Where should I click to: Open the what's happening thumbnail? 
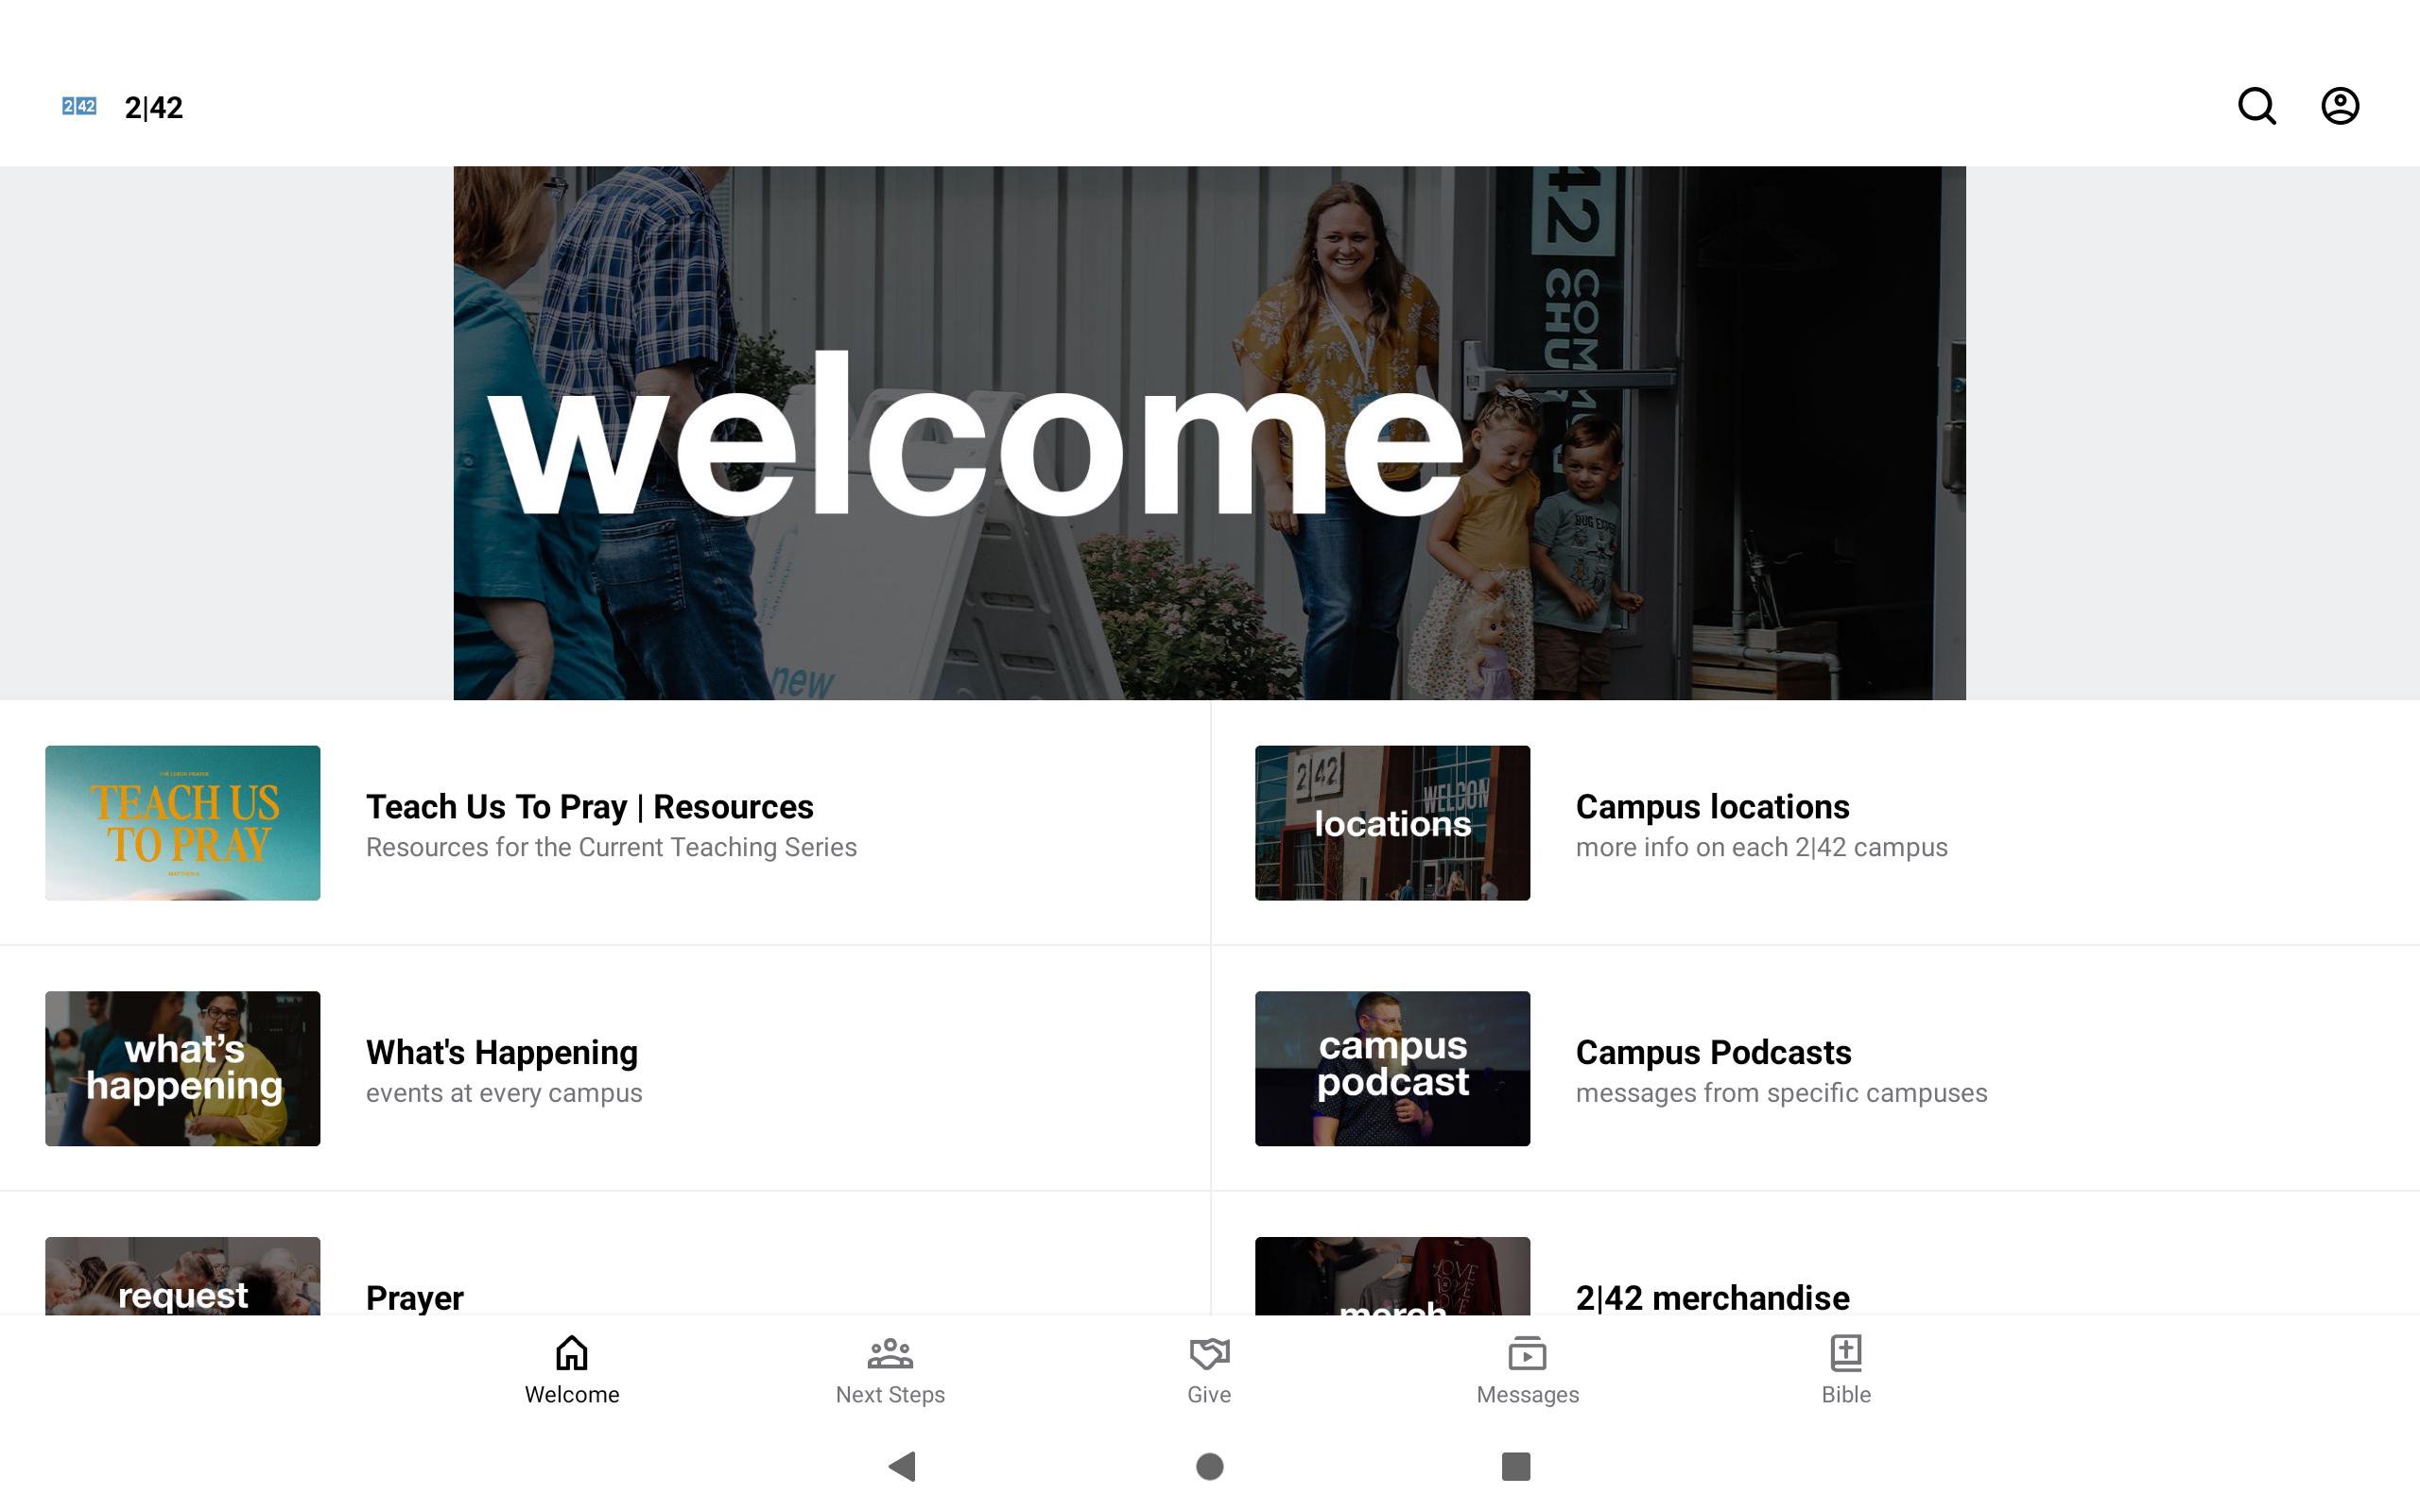[183, 1068]
